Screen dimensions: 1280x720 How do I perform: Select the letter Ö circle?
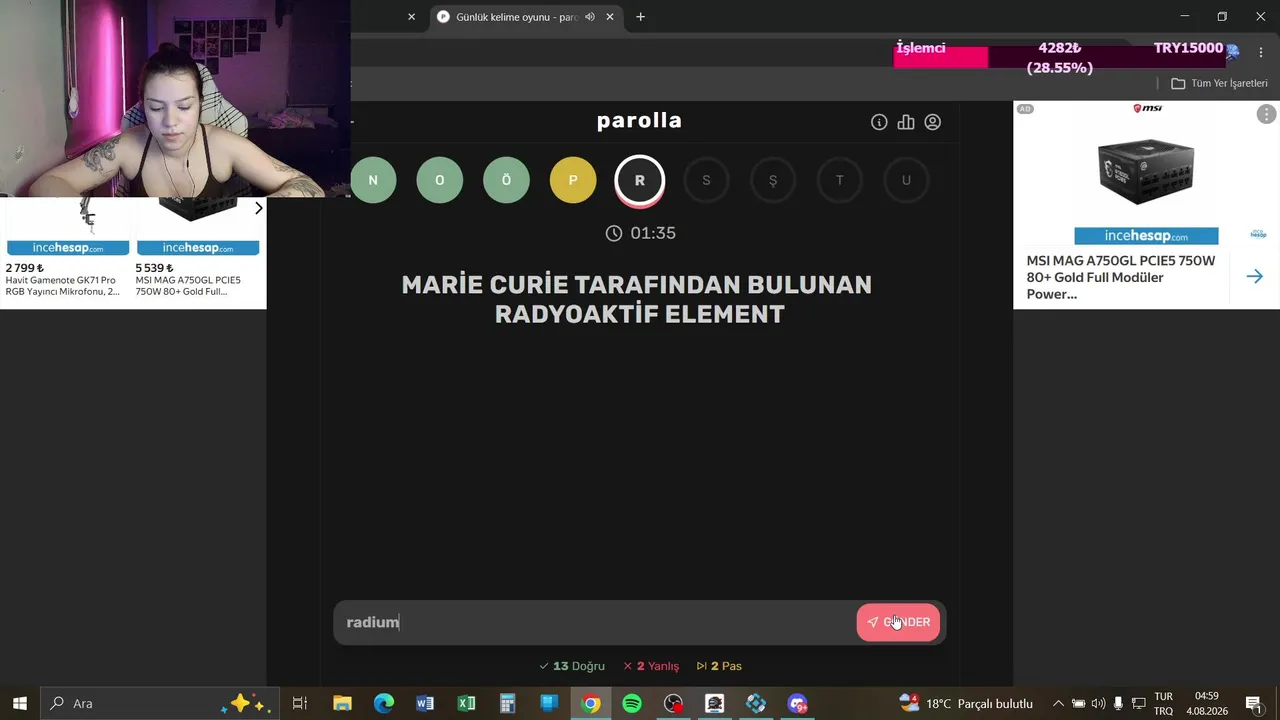pyautogui.click(x=506, y=180)
